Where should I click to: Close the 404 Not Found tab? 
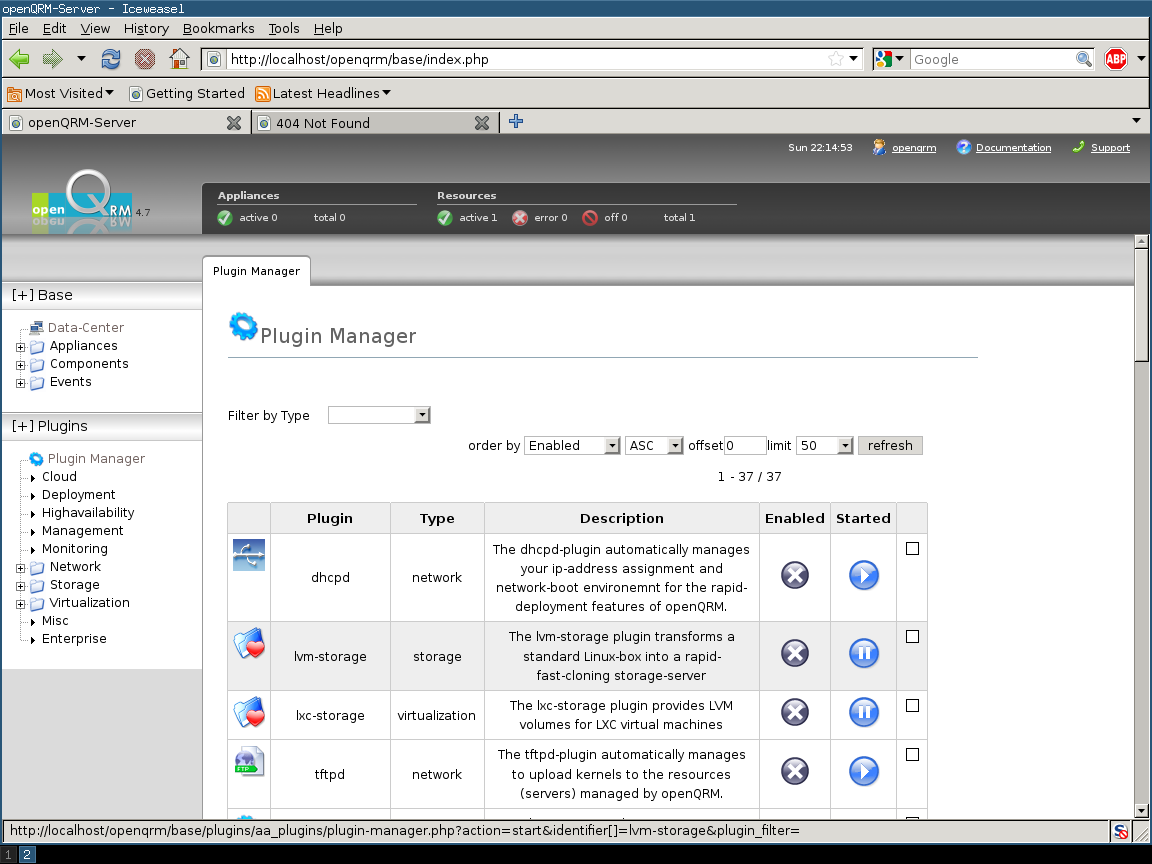click(482, 123)
